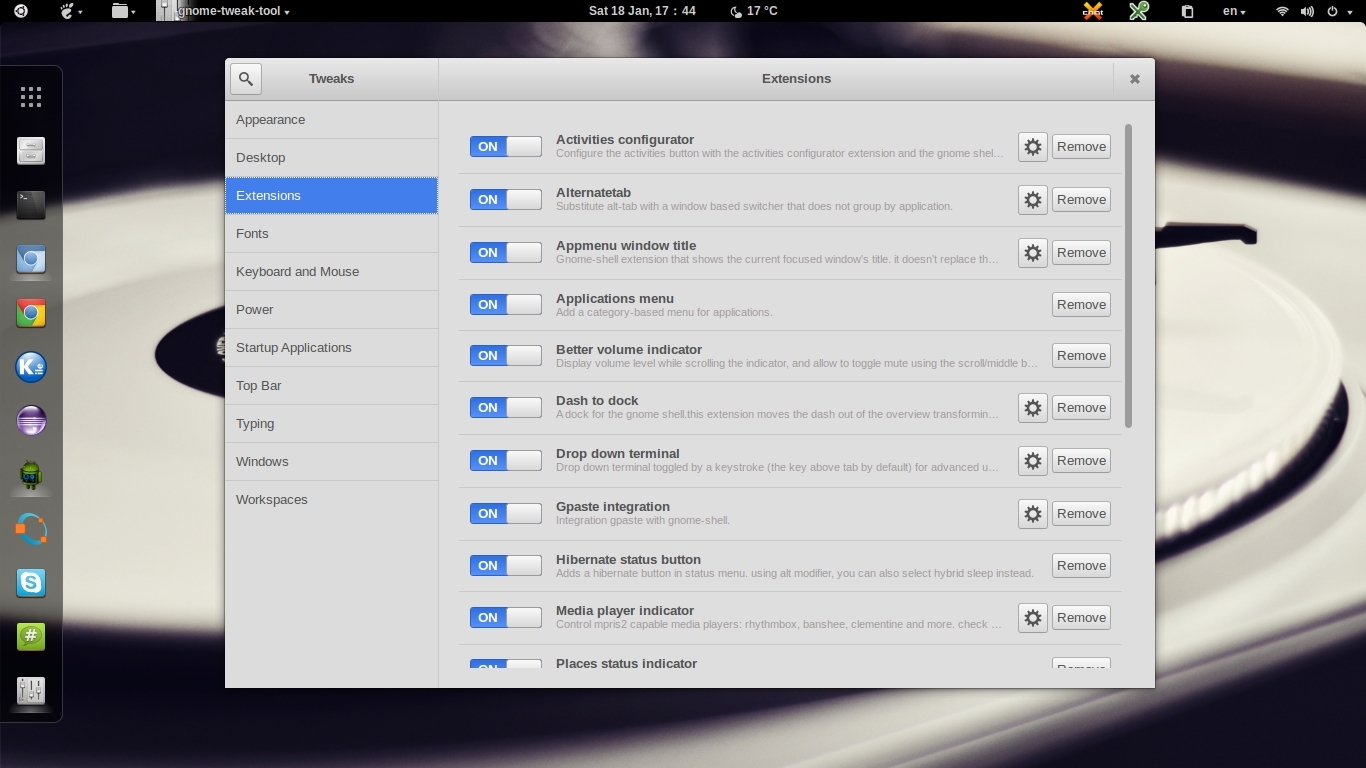Click the search magnifier in Tweaks header
The image size is (1366, 768).
(x=246, y=79)
